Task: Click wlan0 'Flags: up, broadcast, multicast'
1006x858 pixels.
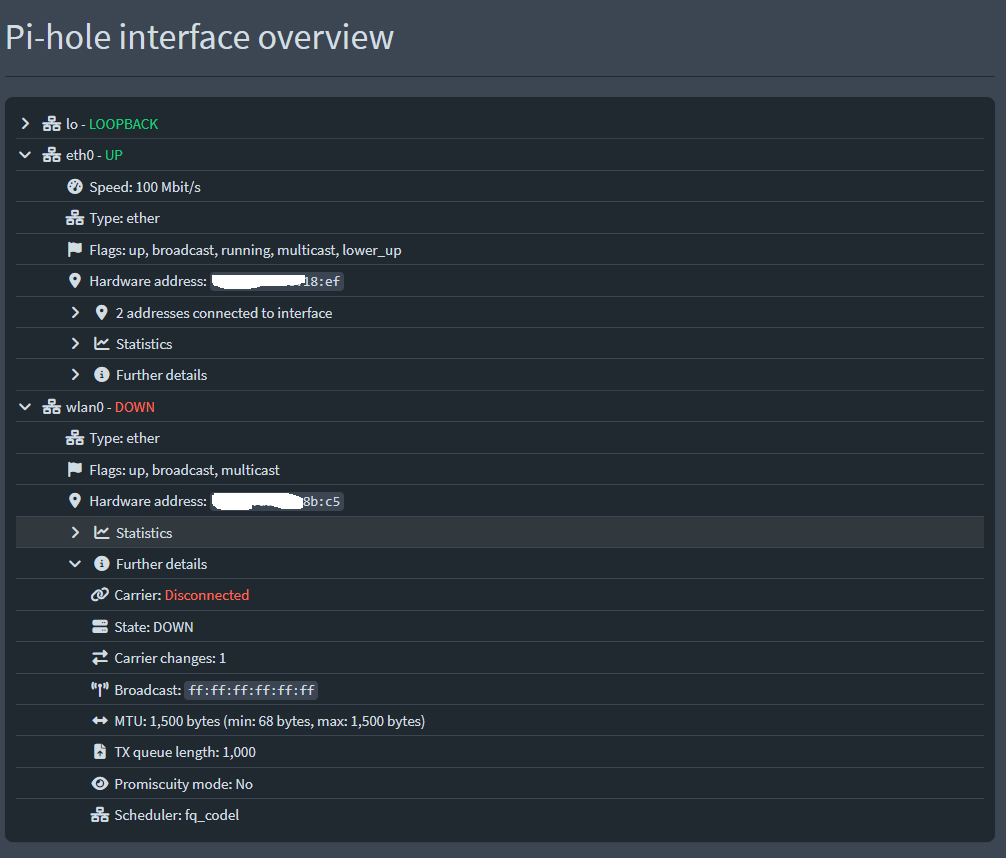Action: (184, 470)
